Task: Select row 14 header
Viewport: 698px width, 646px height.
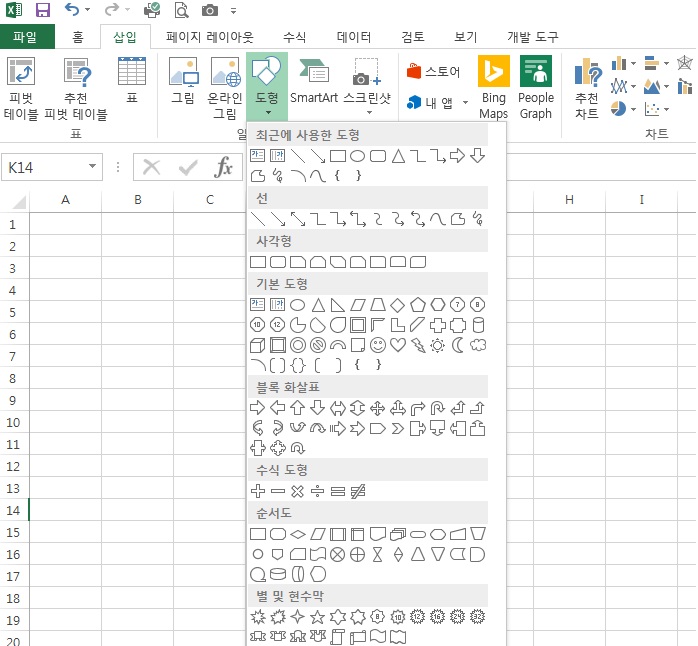Action: (14, 510)
